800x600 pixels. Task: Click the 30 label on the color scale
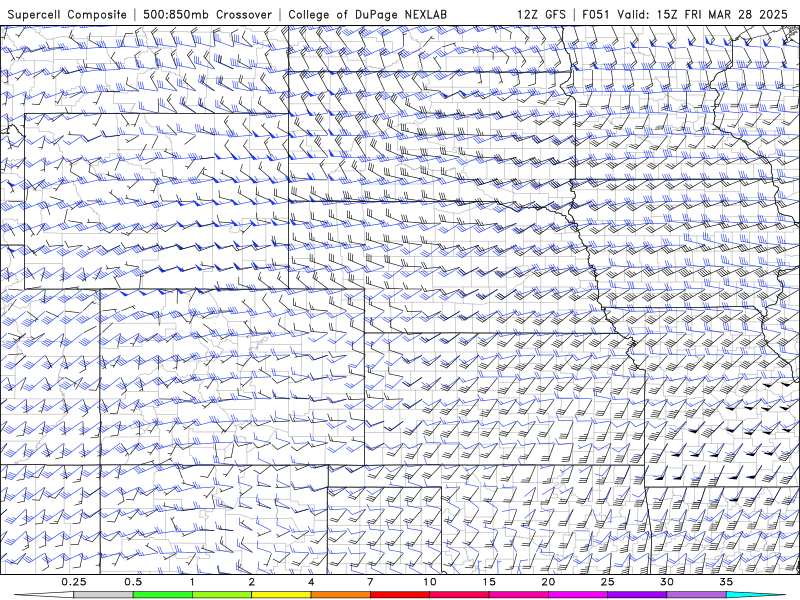point(666,582)
